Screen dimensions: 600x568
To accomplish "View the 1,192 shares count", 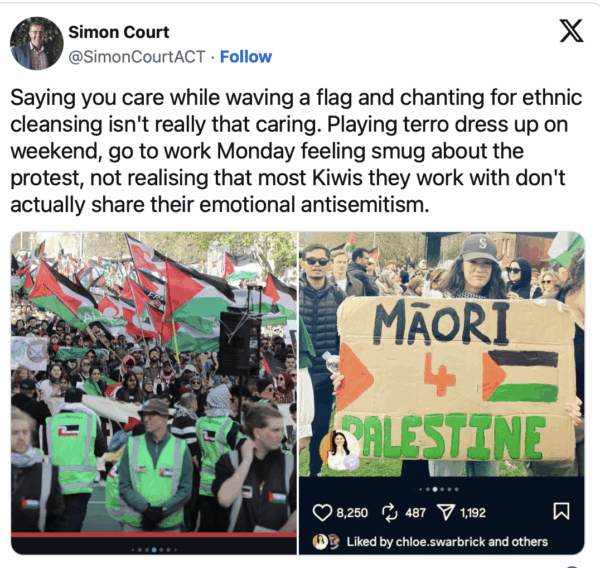I will [473, 513].
